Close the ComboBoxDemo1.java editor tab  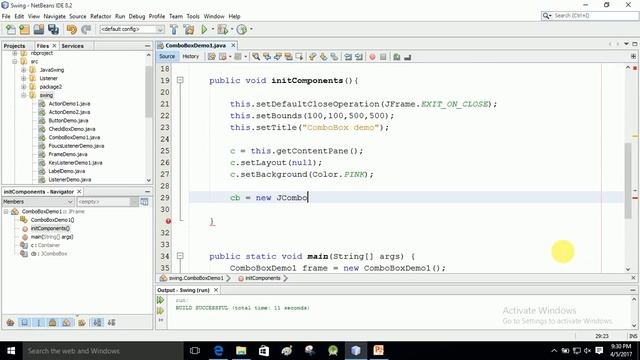[x=233, y=45]
